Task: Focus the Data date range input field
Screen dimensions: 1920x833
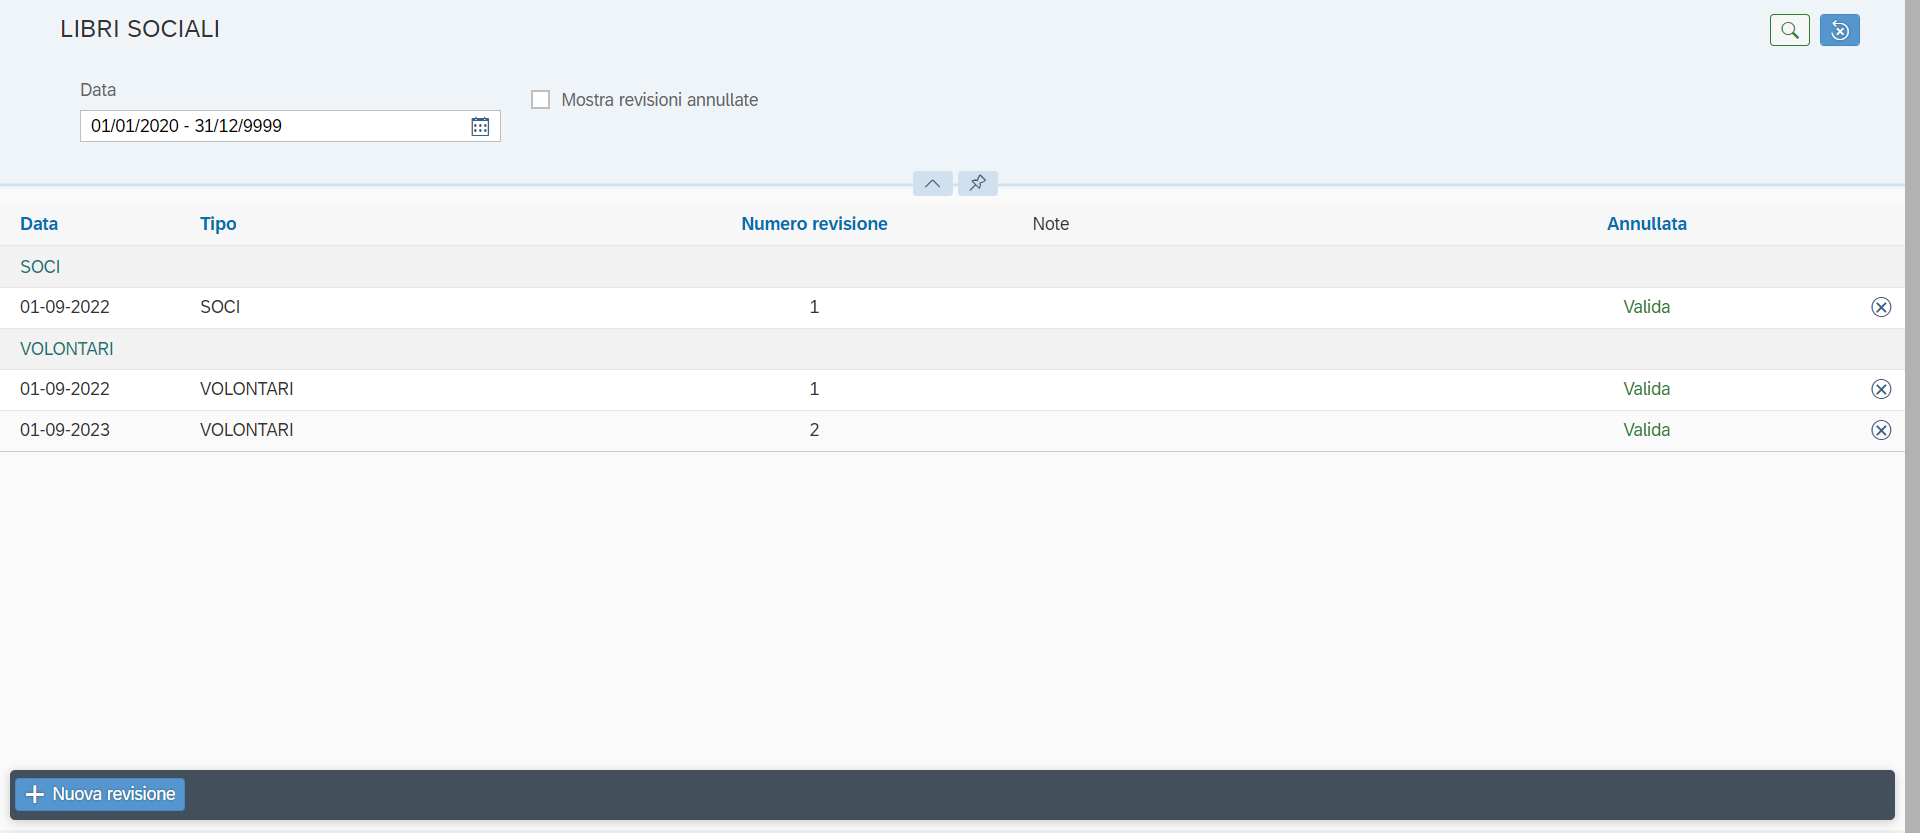Action: point(275,126)
